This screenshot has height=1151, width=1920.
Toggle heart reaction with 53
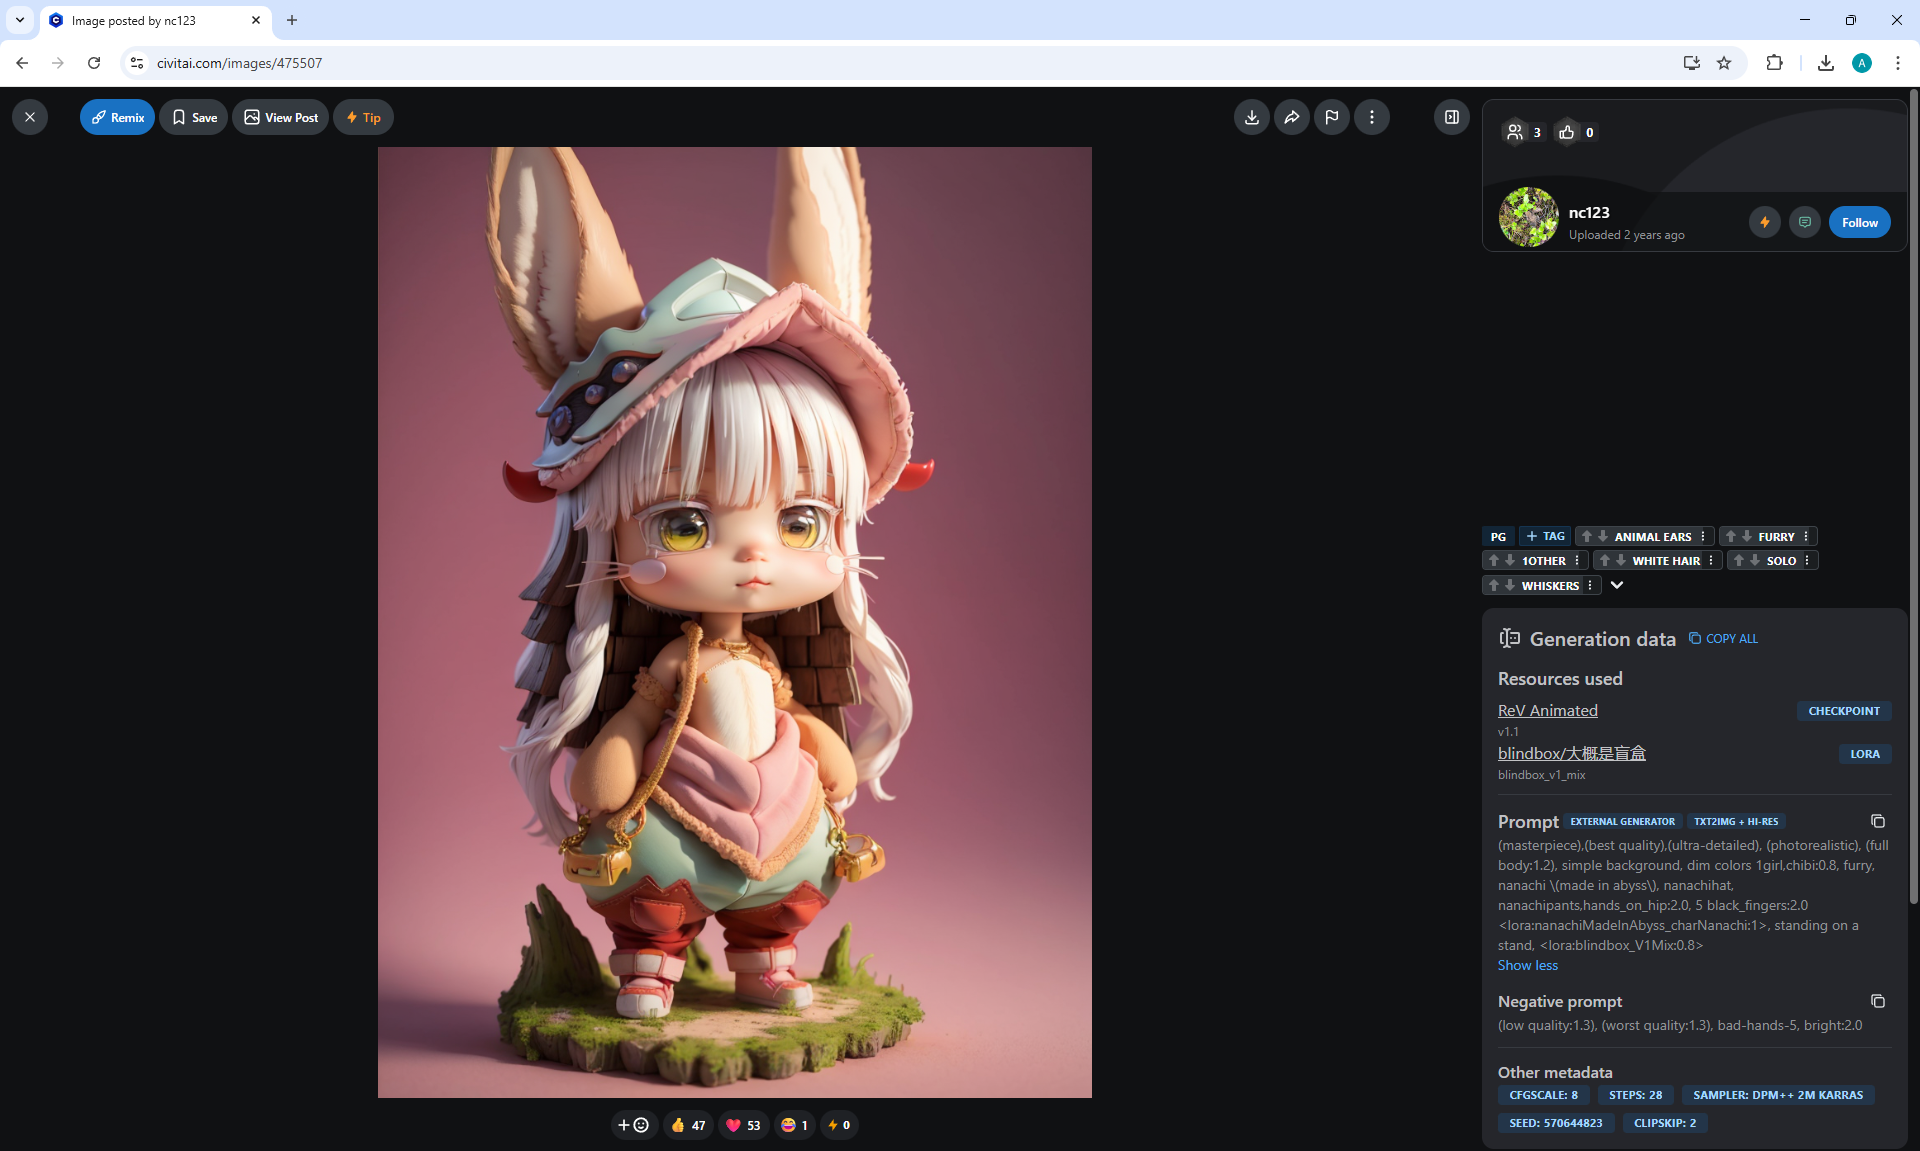click(743, 1125)
